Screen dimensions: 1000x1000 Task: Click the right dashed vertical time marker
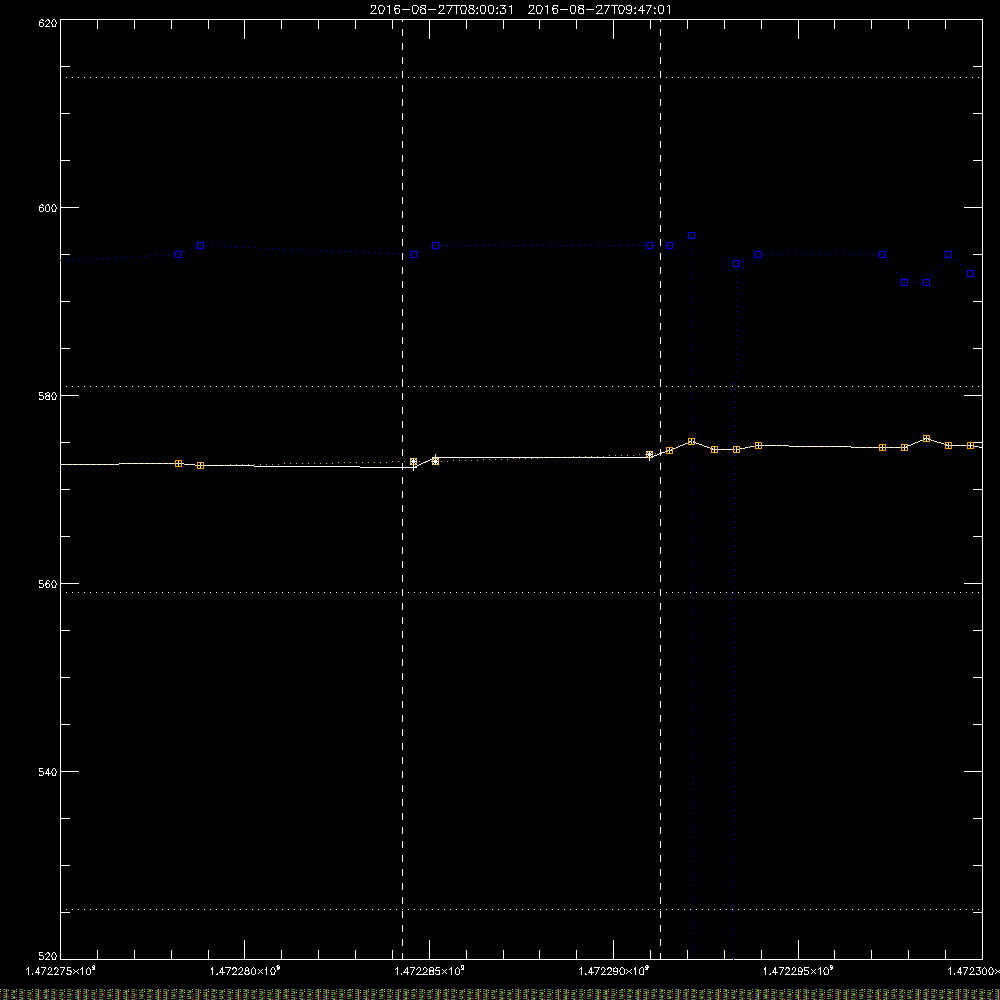660,488
